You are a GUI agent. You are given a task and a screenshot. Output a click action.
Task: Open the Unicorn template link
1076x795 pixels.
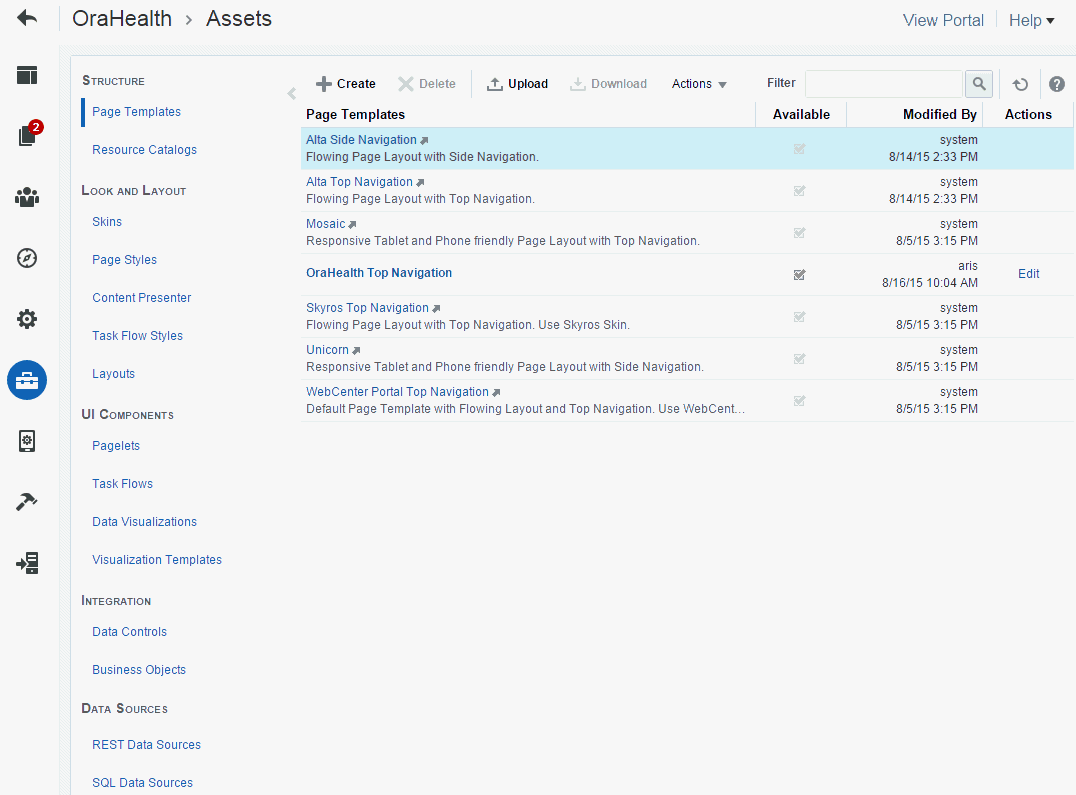point(327,350)
